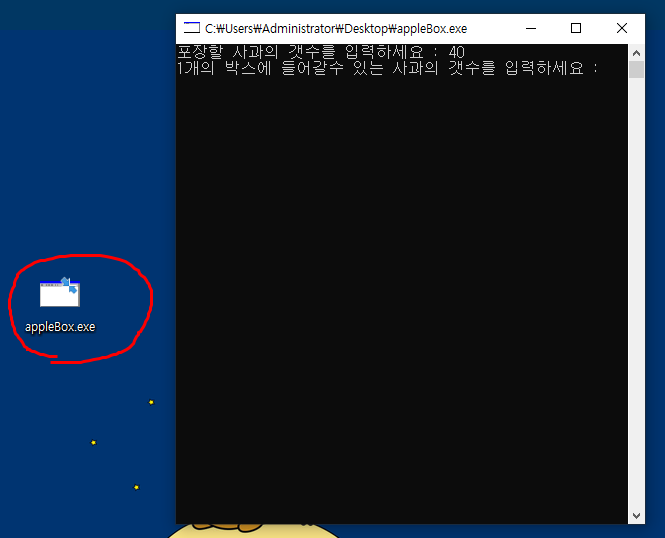The width and height of the screenshot is (665, 538).
Task: Click the second console prompt line starting with 1개의 박스에
Action: pyautogui.click(x=388, y=68)
